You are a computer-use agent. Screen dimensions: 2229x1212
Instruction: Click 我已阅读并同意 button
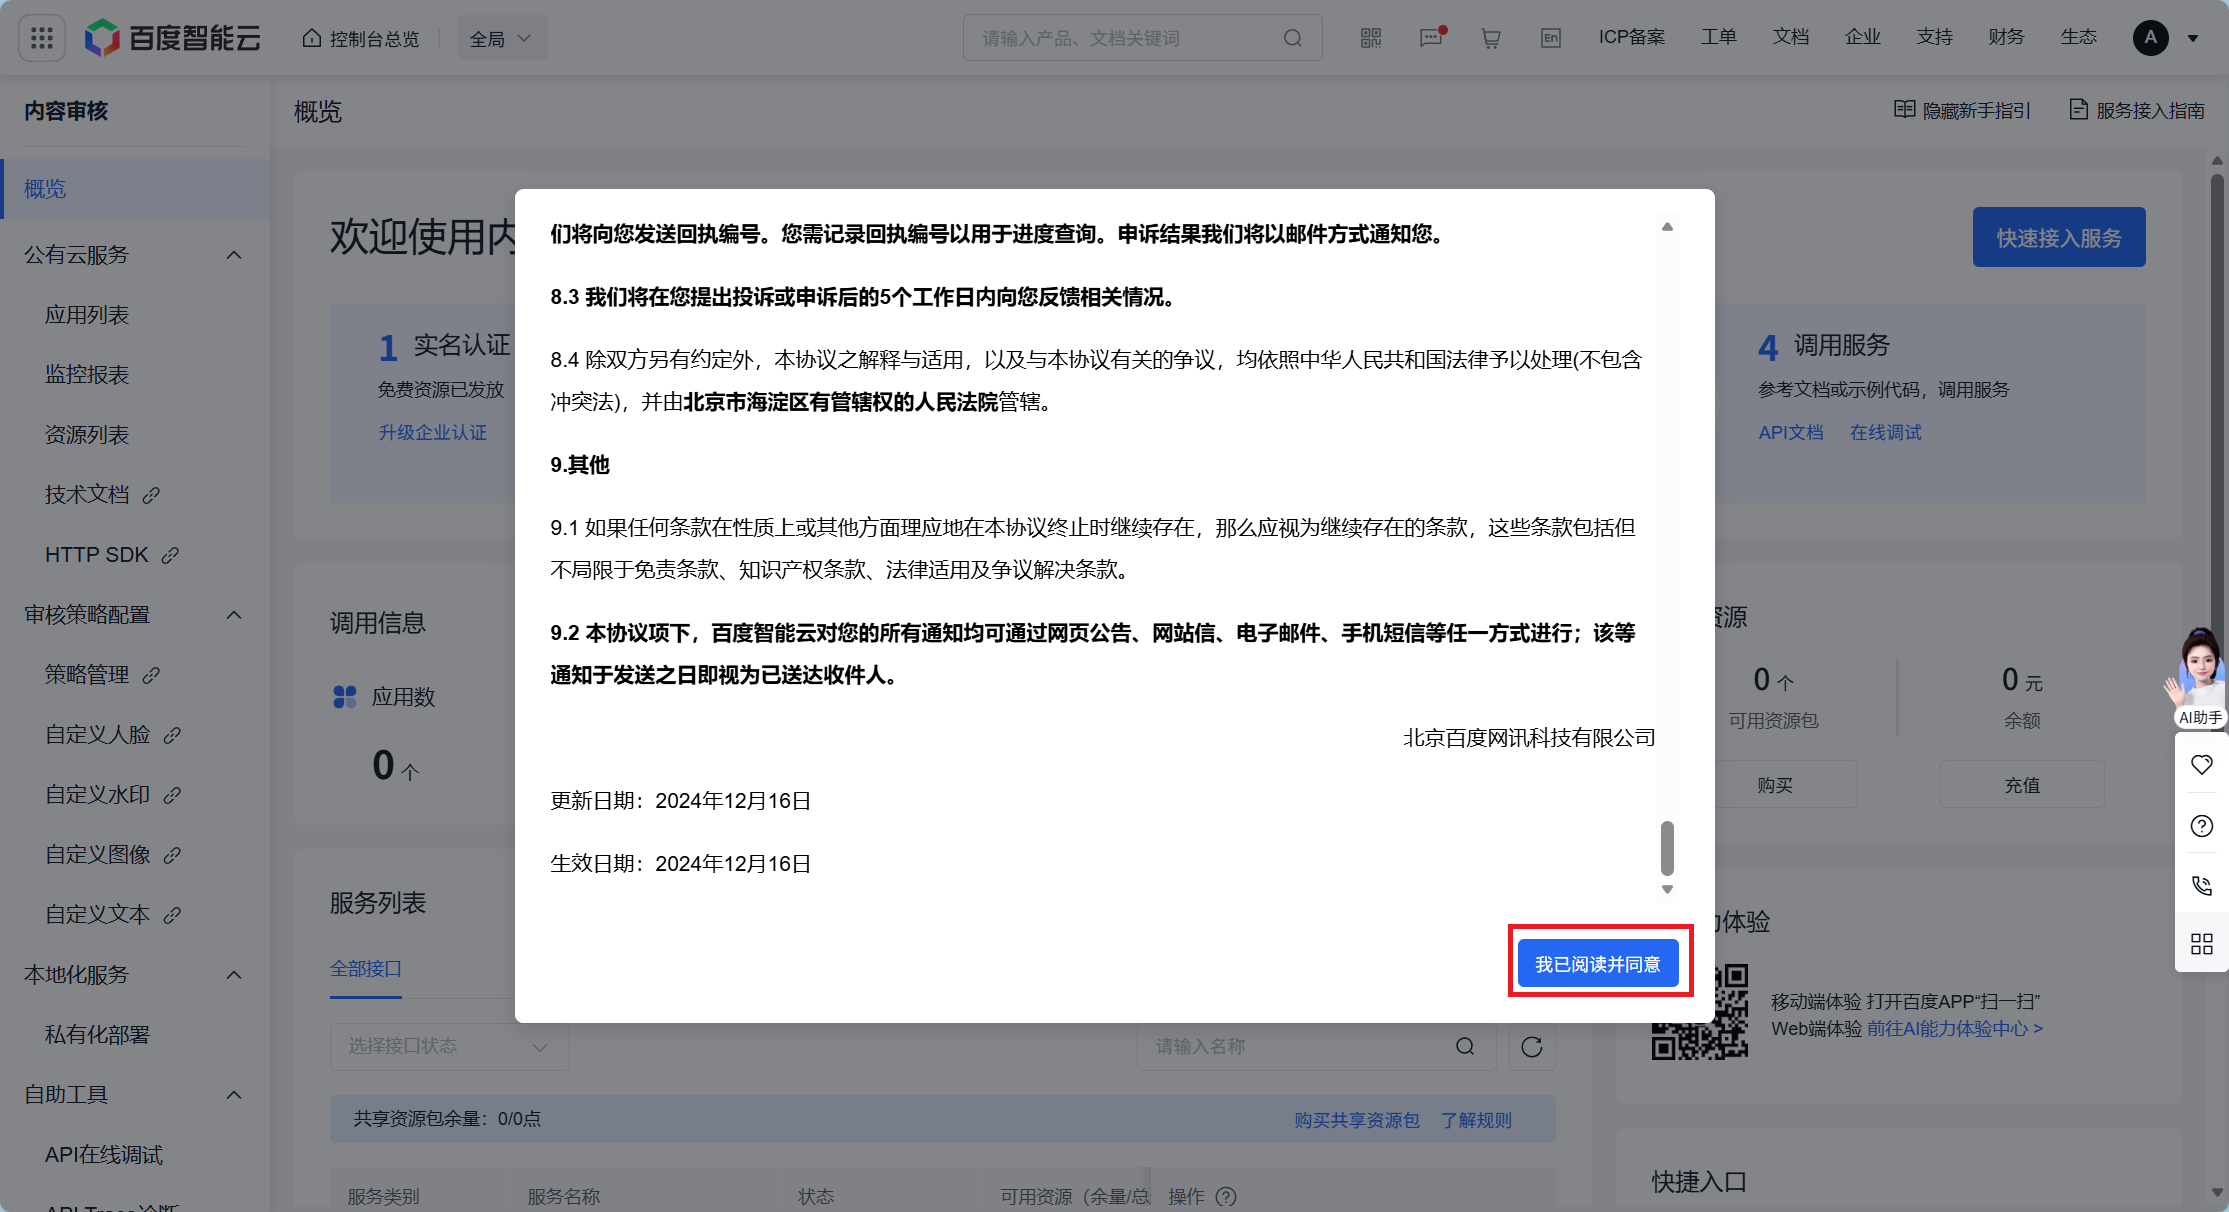(x=1598, y=964)
